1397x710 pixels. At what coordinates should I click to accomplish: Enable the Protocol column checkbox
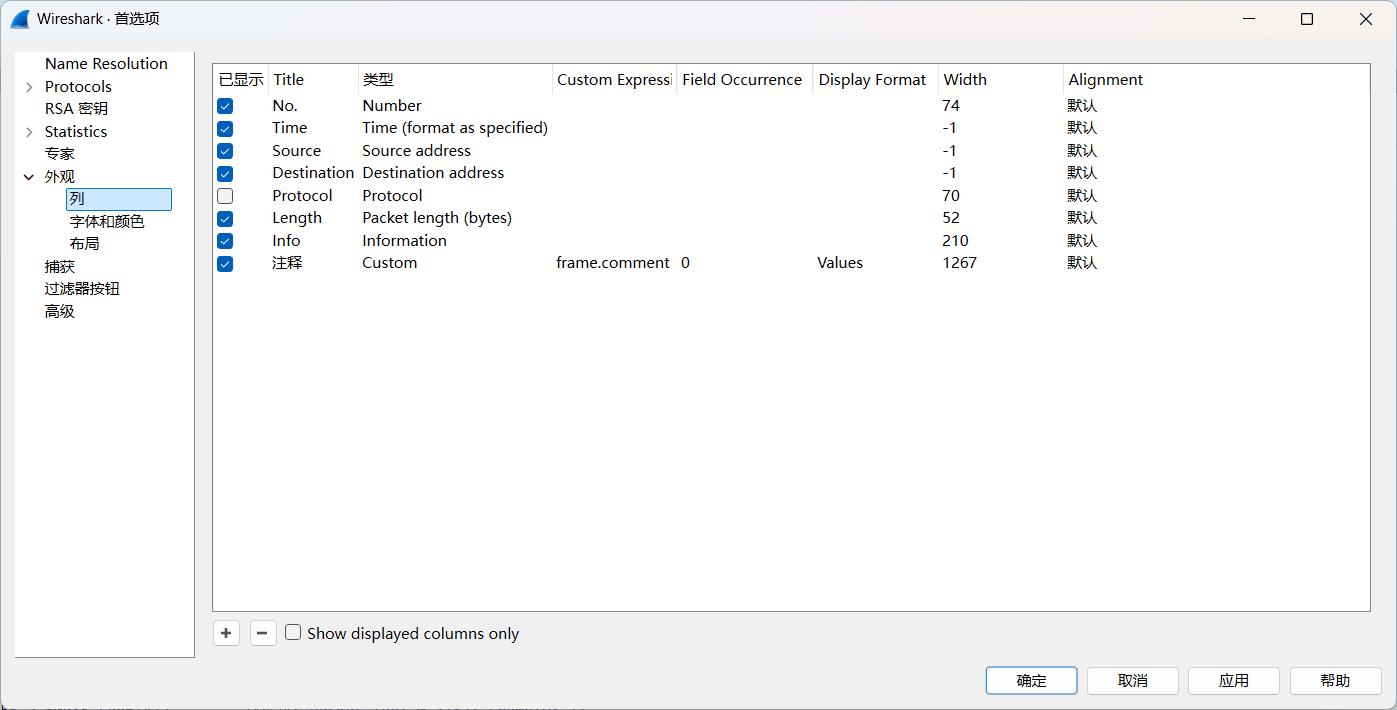pyautogui.click(x=225, y=196)
